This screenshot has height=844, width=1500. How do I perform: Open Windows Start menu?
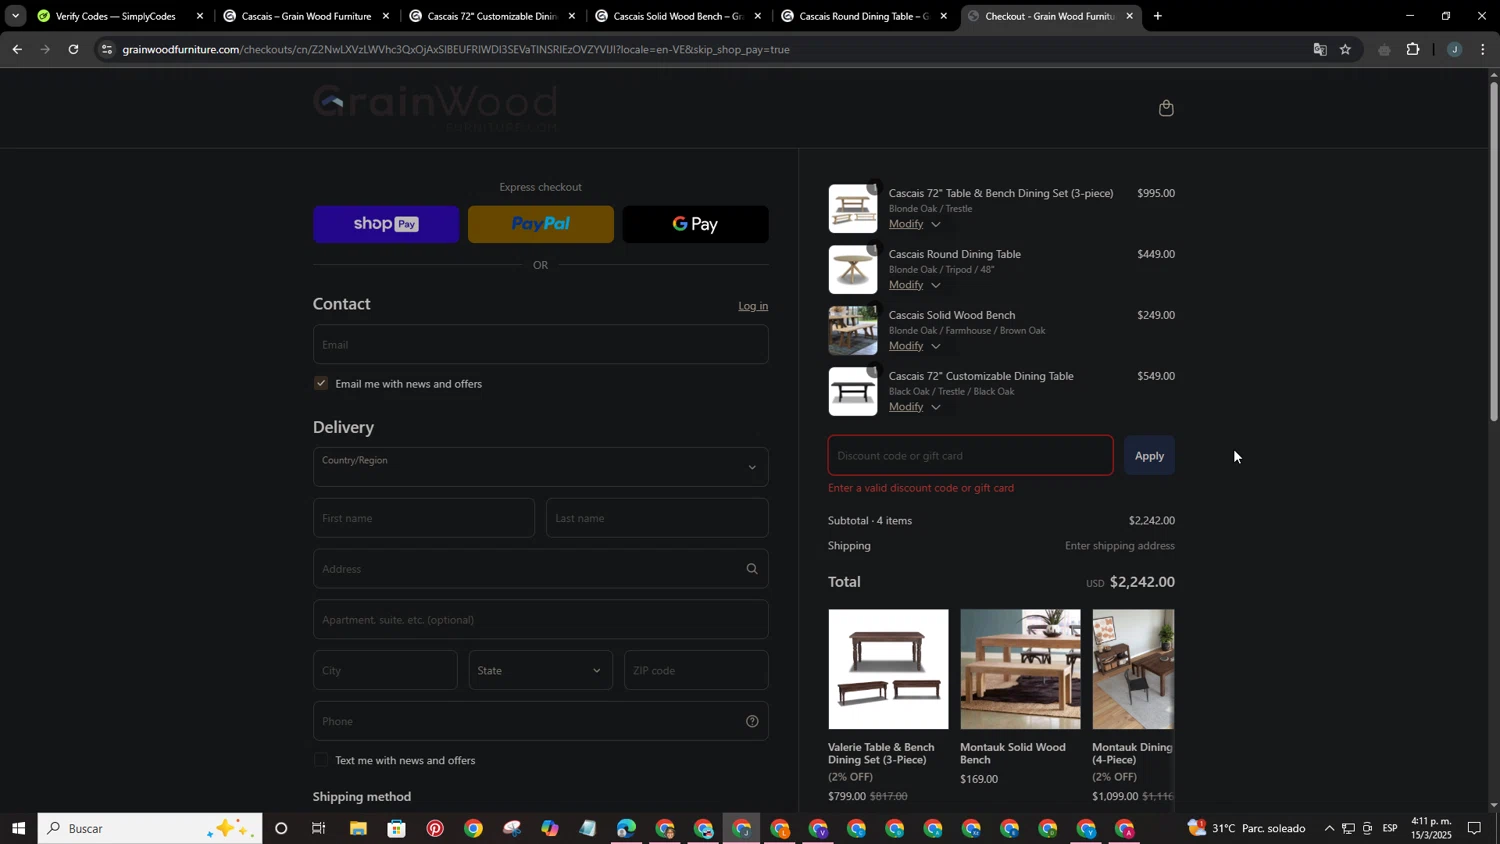click(x=18, y=829)
